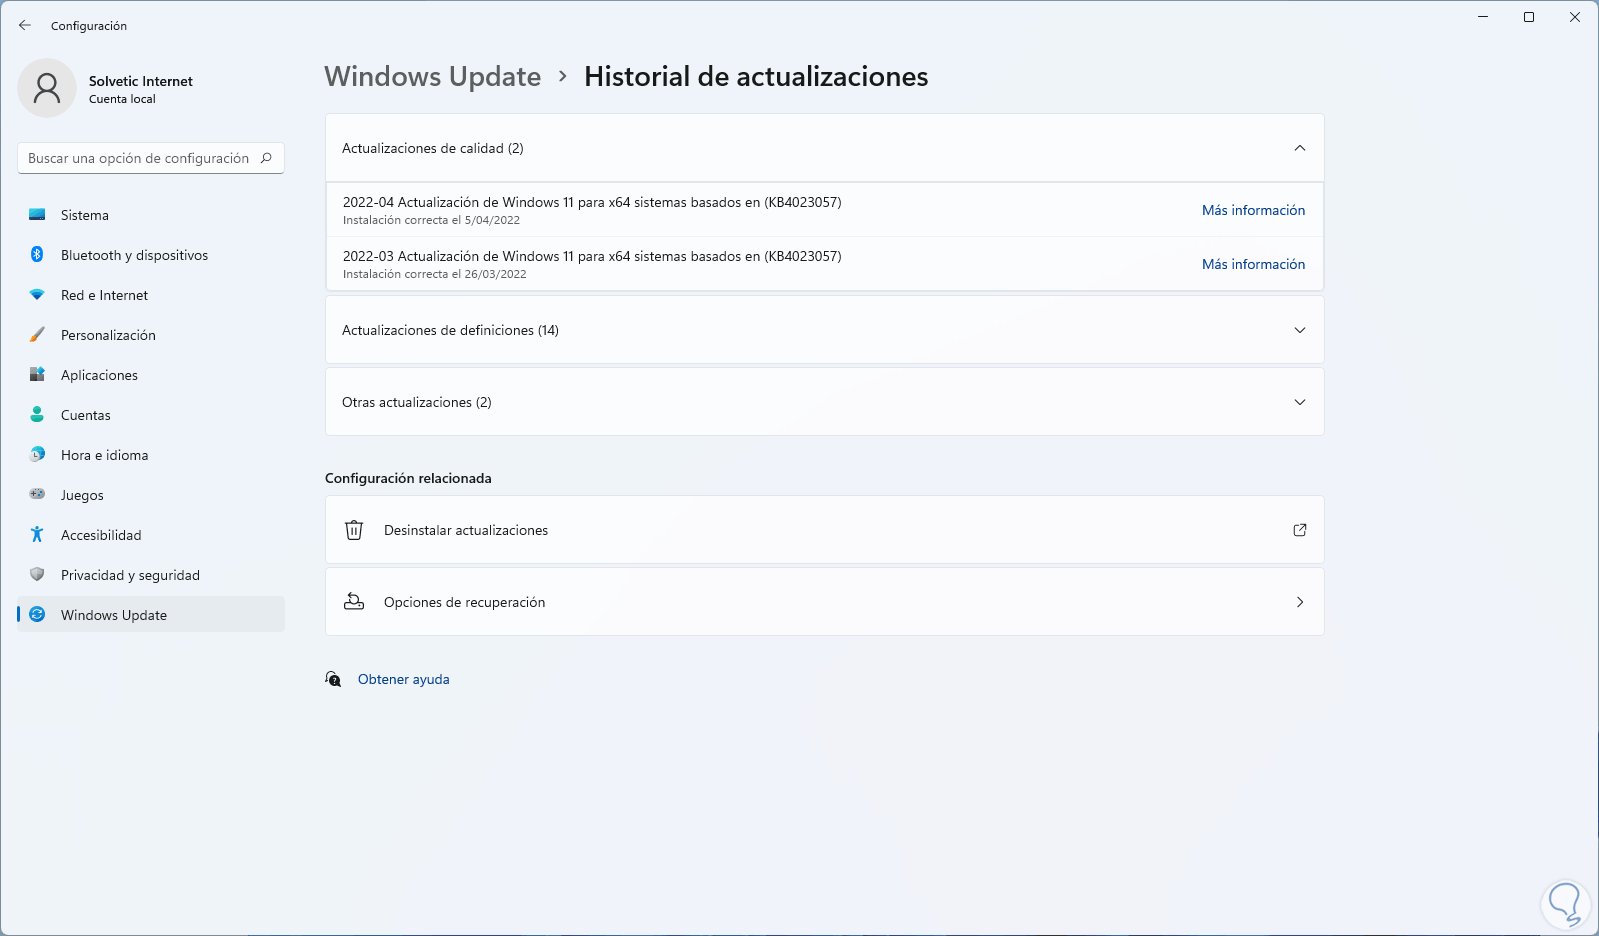Open Personalización settings
1599x936 pixels.
tap(151, 335)
